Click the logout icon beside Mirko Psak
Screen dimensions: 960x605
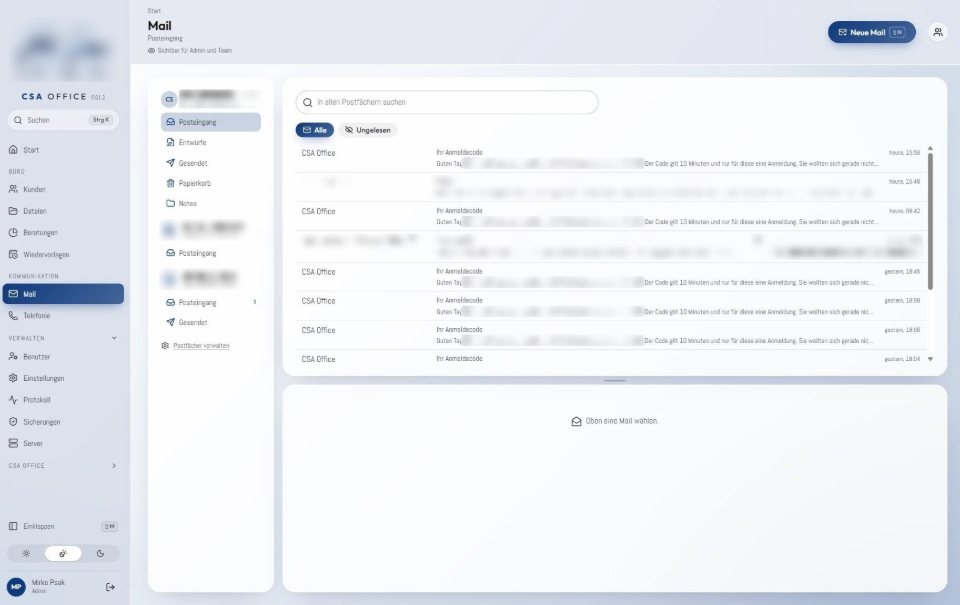[110, 587]
